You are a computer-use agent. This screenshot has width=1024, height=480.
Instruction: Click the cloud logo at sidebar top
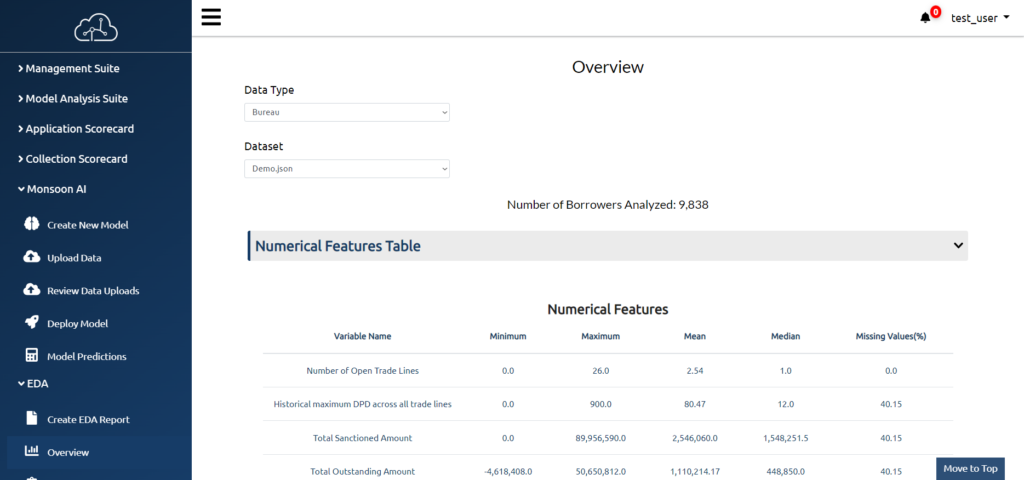click(x=96, y=27)
